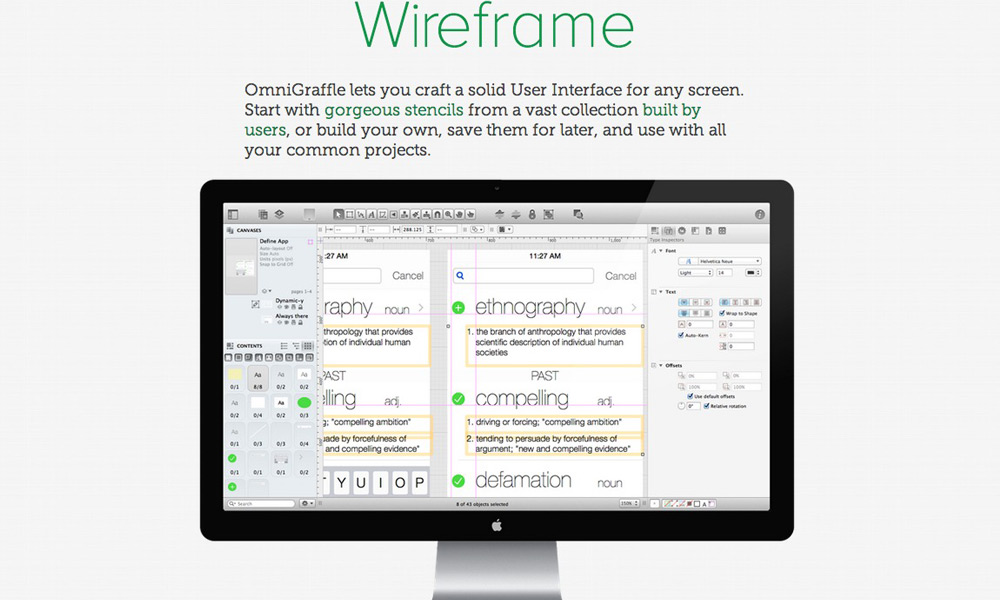Click the Info inspector icon
The width and height of the screenshot is (1000, 600).
coord(760,215)
